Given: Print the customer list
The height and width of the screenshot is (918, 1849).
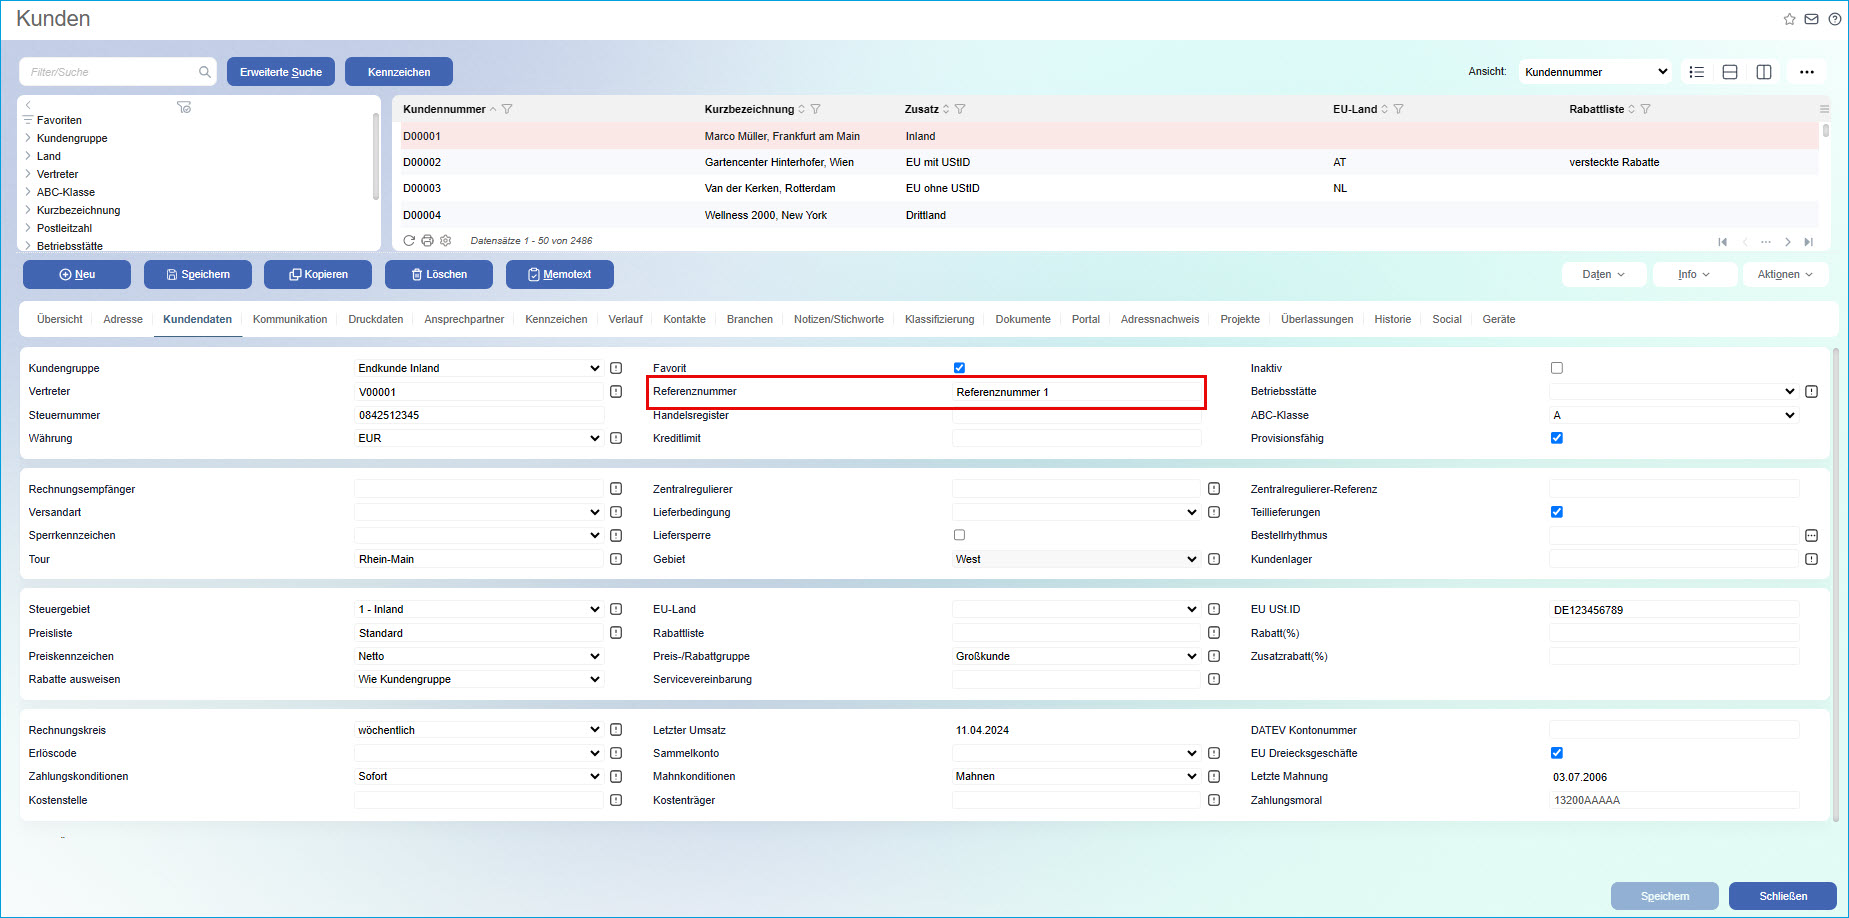Looking at the screenshot, I should (427, 241).
